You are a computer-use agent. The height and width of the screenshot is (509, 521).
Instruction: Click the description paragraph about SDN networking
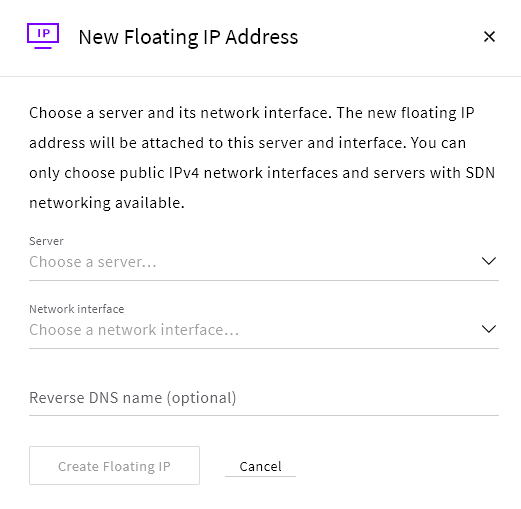[262, 158]
